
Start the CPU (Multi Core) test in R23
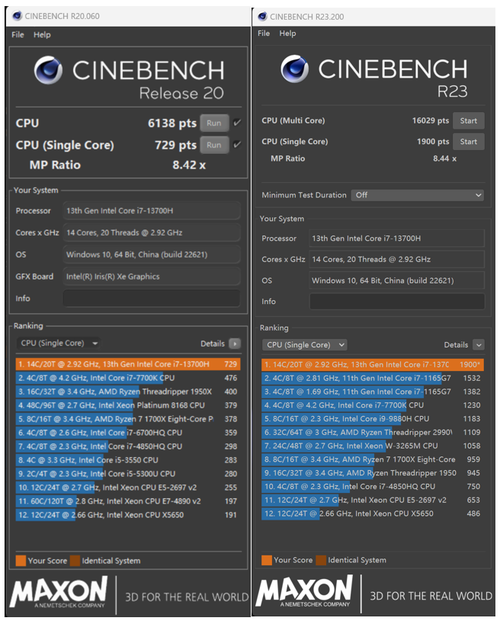469,121
